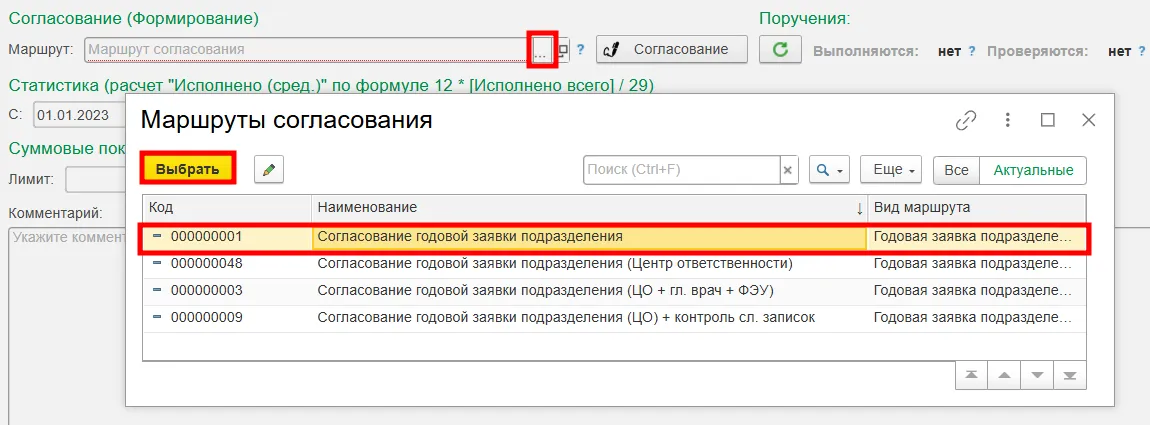
Task: Click Вид маршрута cell in row 000000009
Action: (x=977, y=318)
